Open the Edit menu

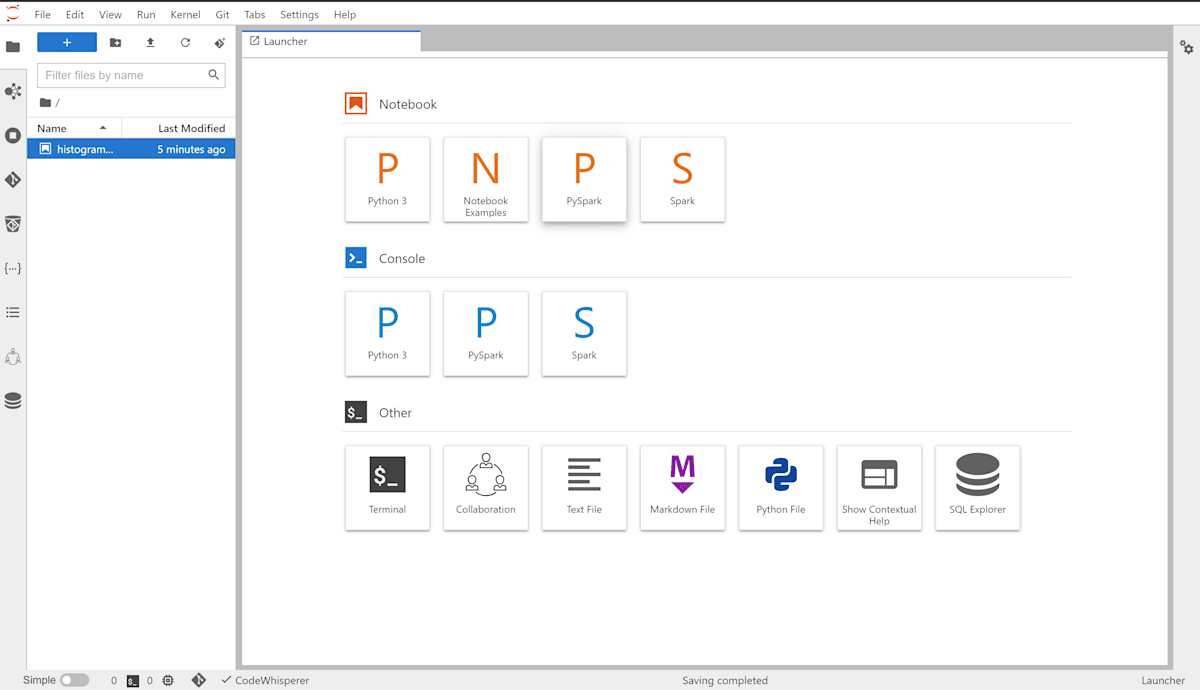click(75, 15)
